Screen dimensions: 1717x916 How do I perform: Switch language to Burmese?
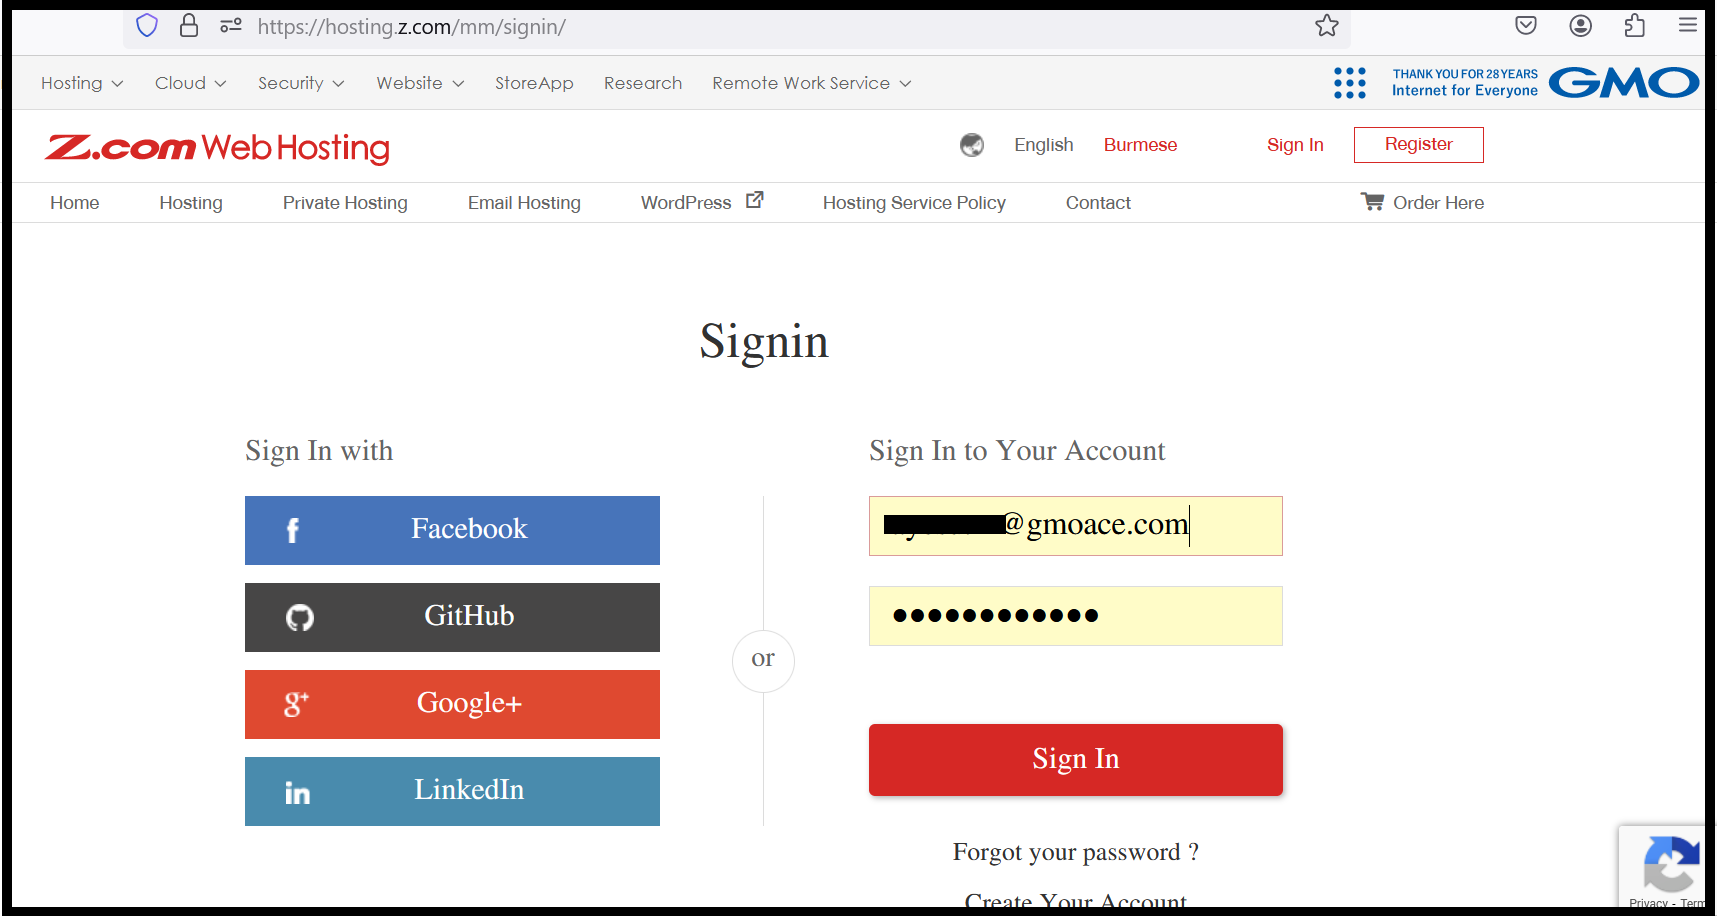(x=1140, y=145)
